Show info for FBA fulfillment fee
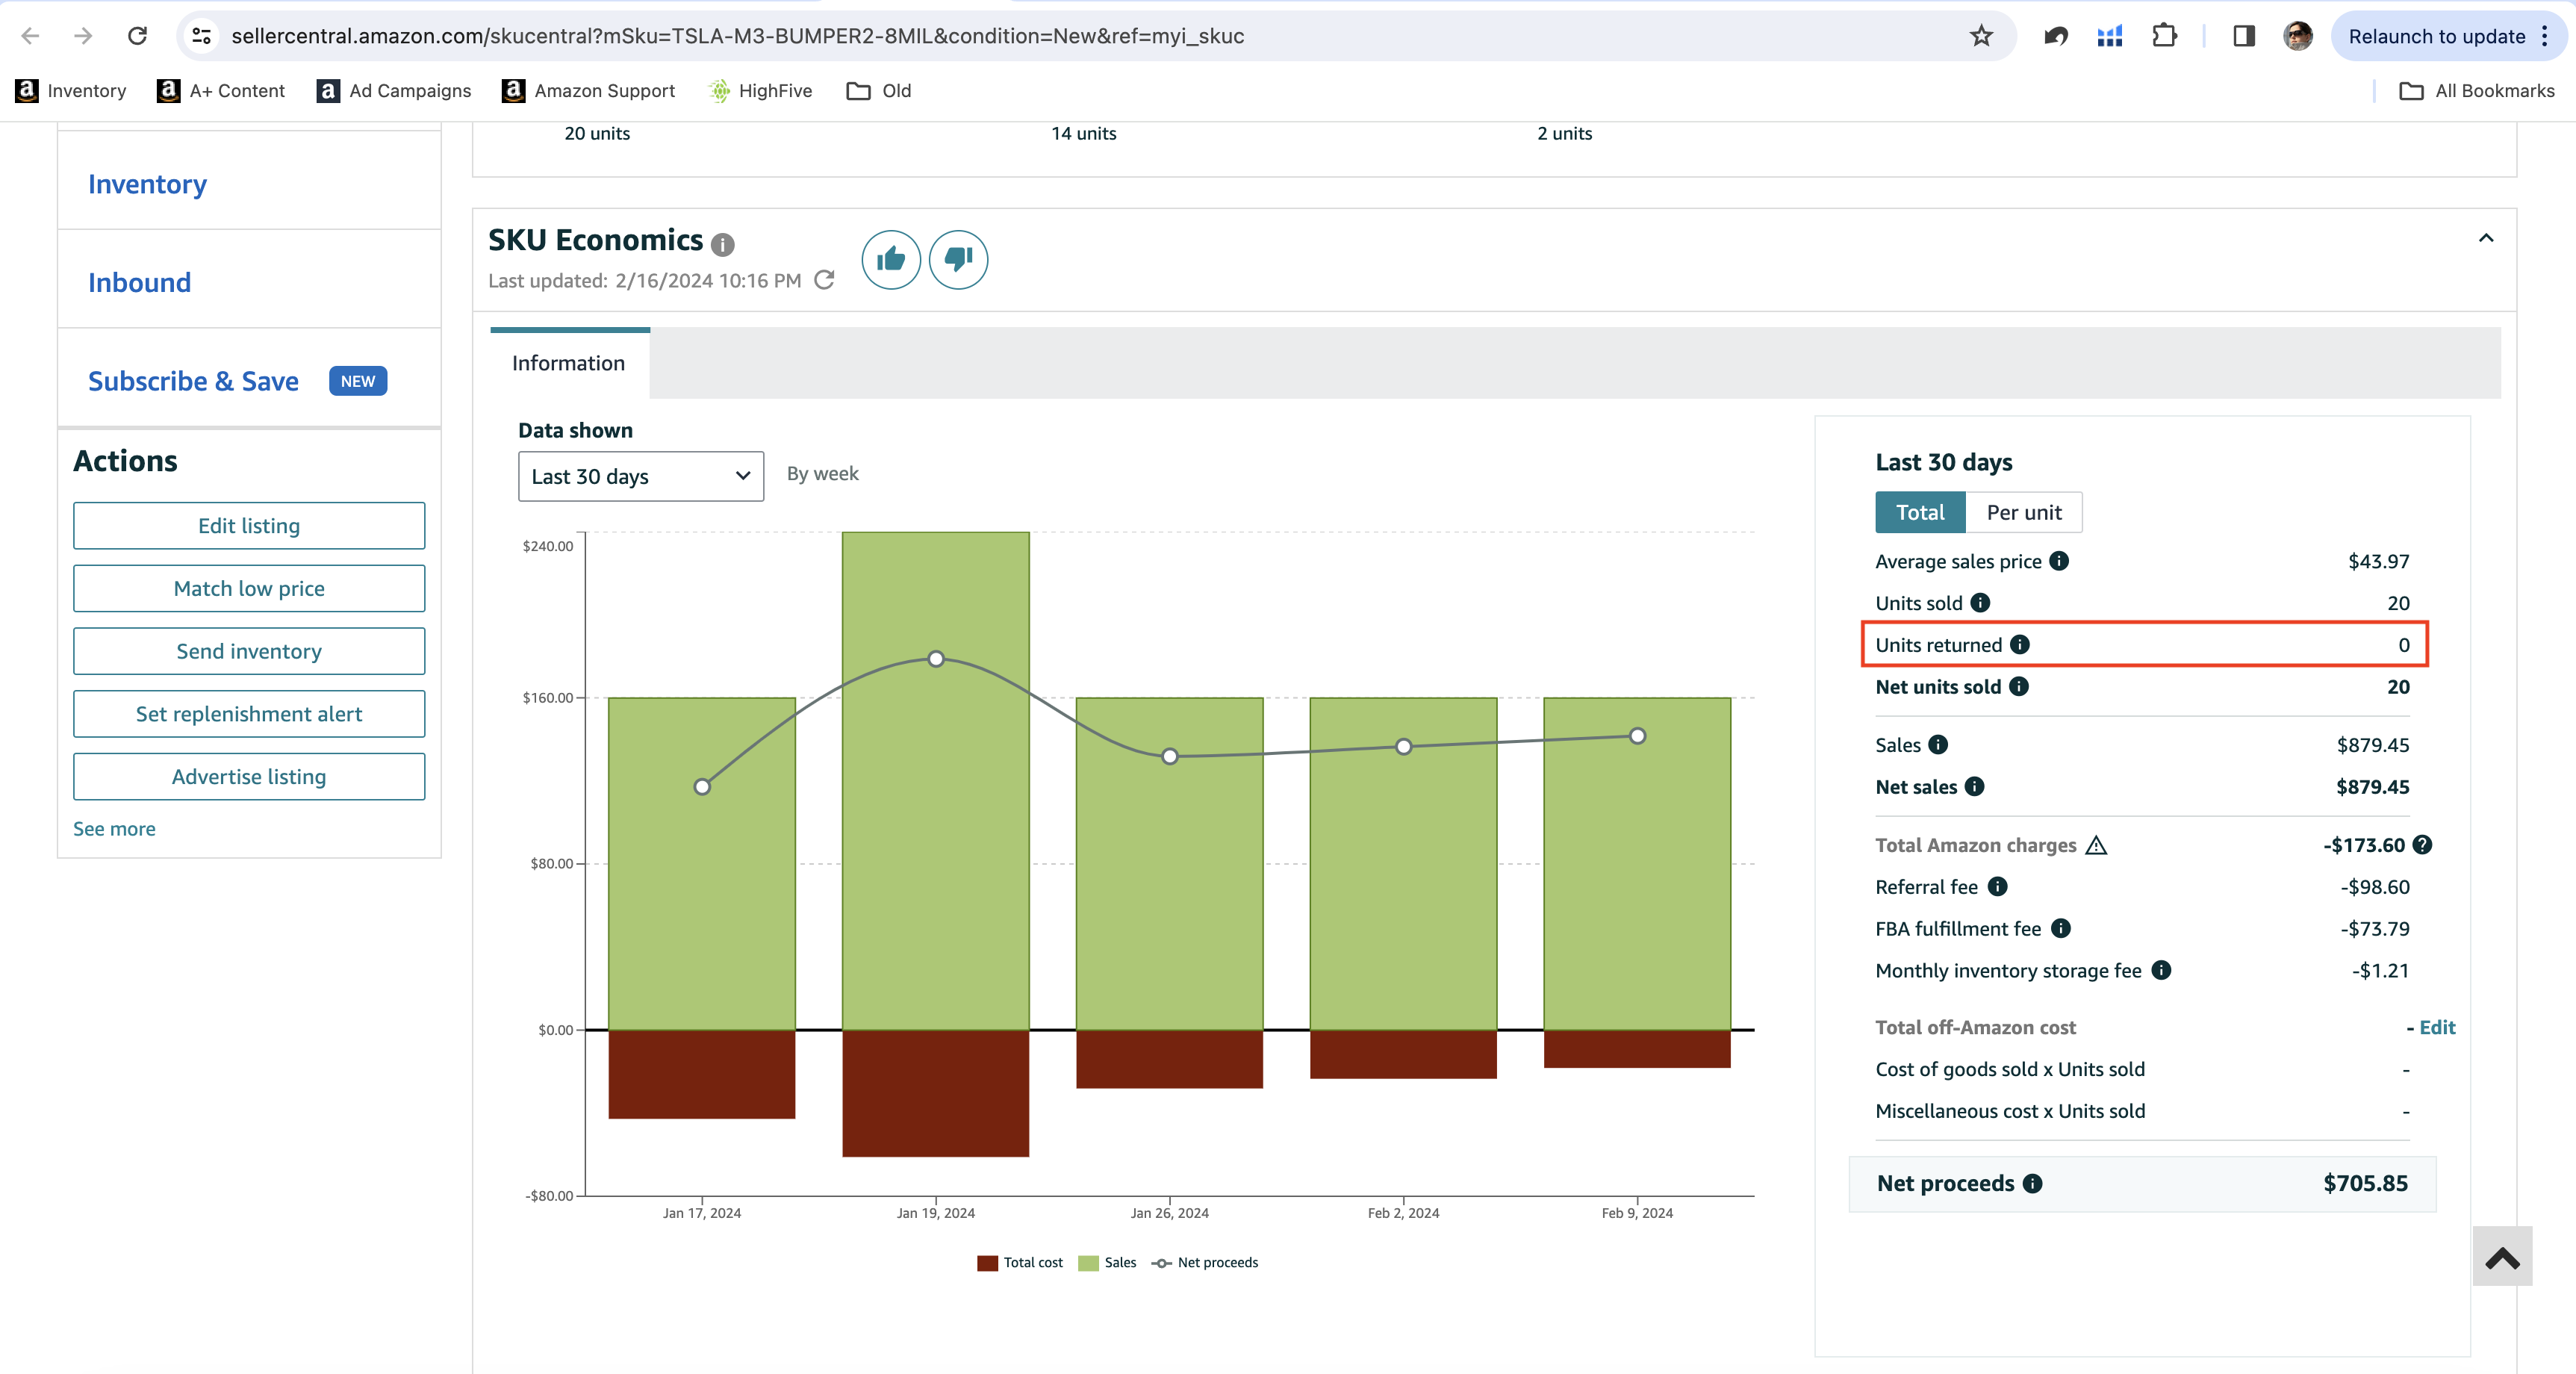This screenshot has height=1374, width=2576. (2060, 928)
